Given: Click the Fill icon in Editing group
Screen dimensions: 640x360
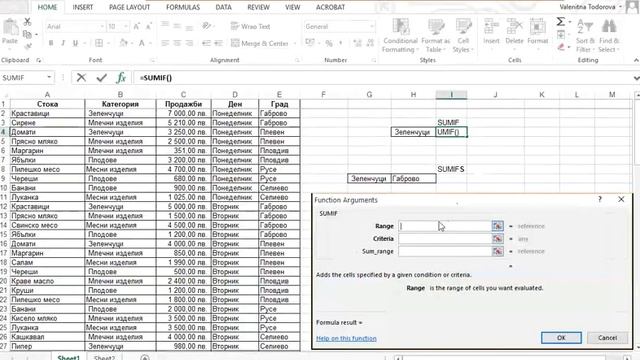Looking at the screenshot, I should [x=561, y=35].
